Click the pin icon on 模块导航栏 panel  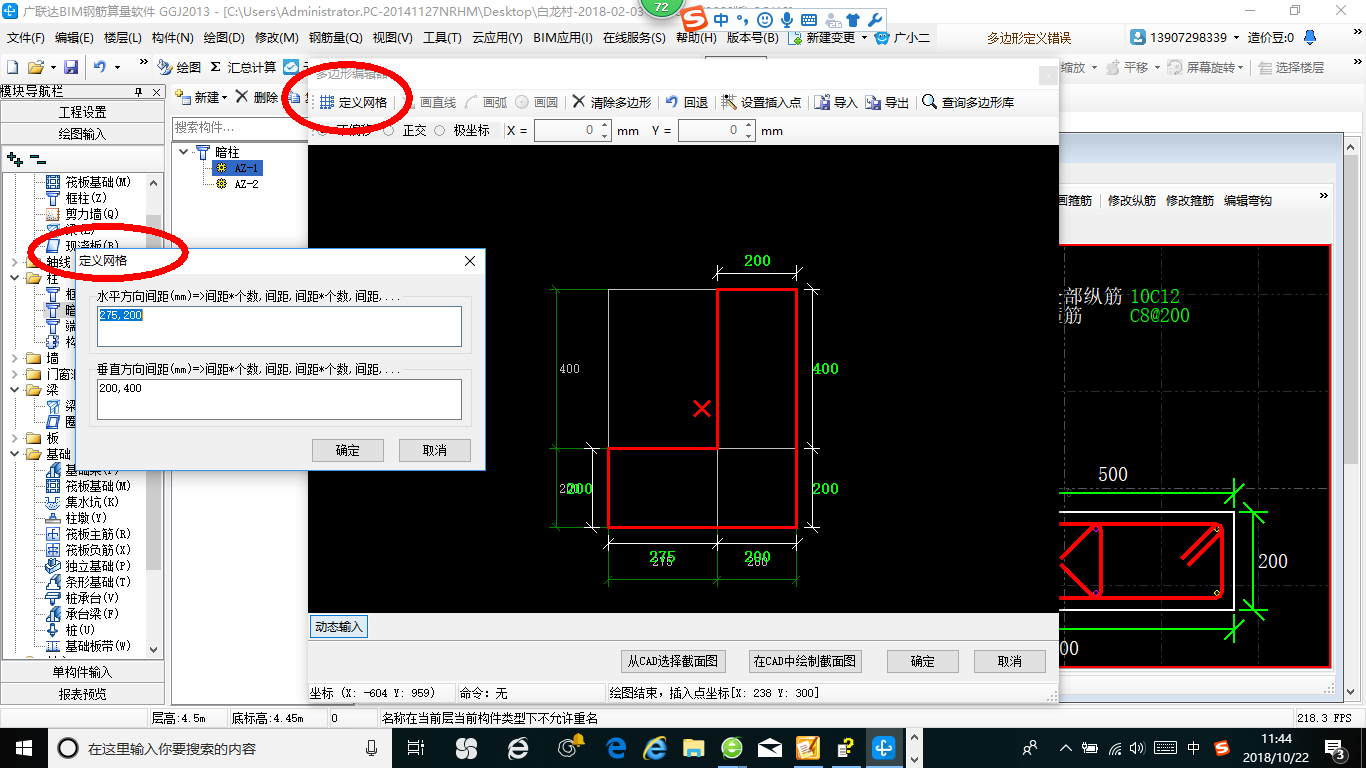click(x=139, y=92)
